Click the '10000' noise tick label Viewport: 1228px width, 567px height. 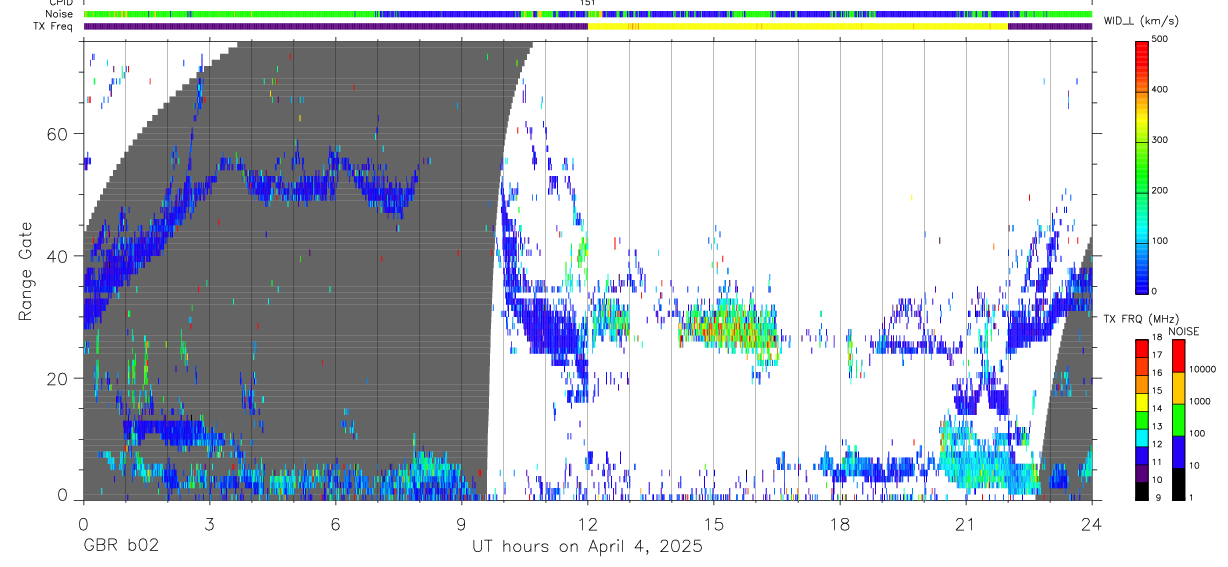click(1202, 369)
